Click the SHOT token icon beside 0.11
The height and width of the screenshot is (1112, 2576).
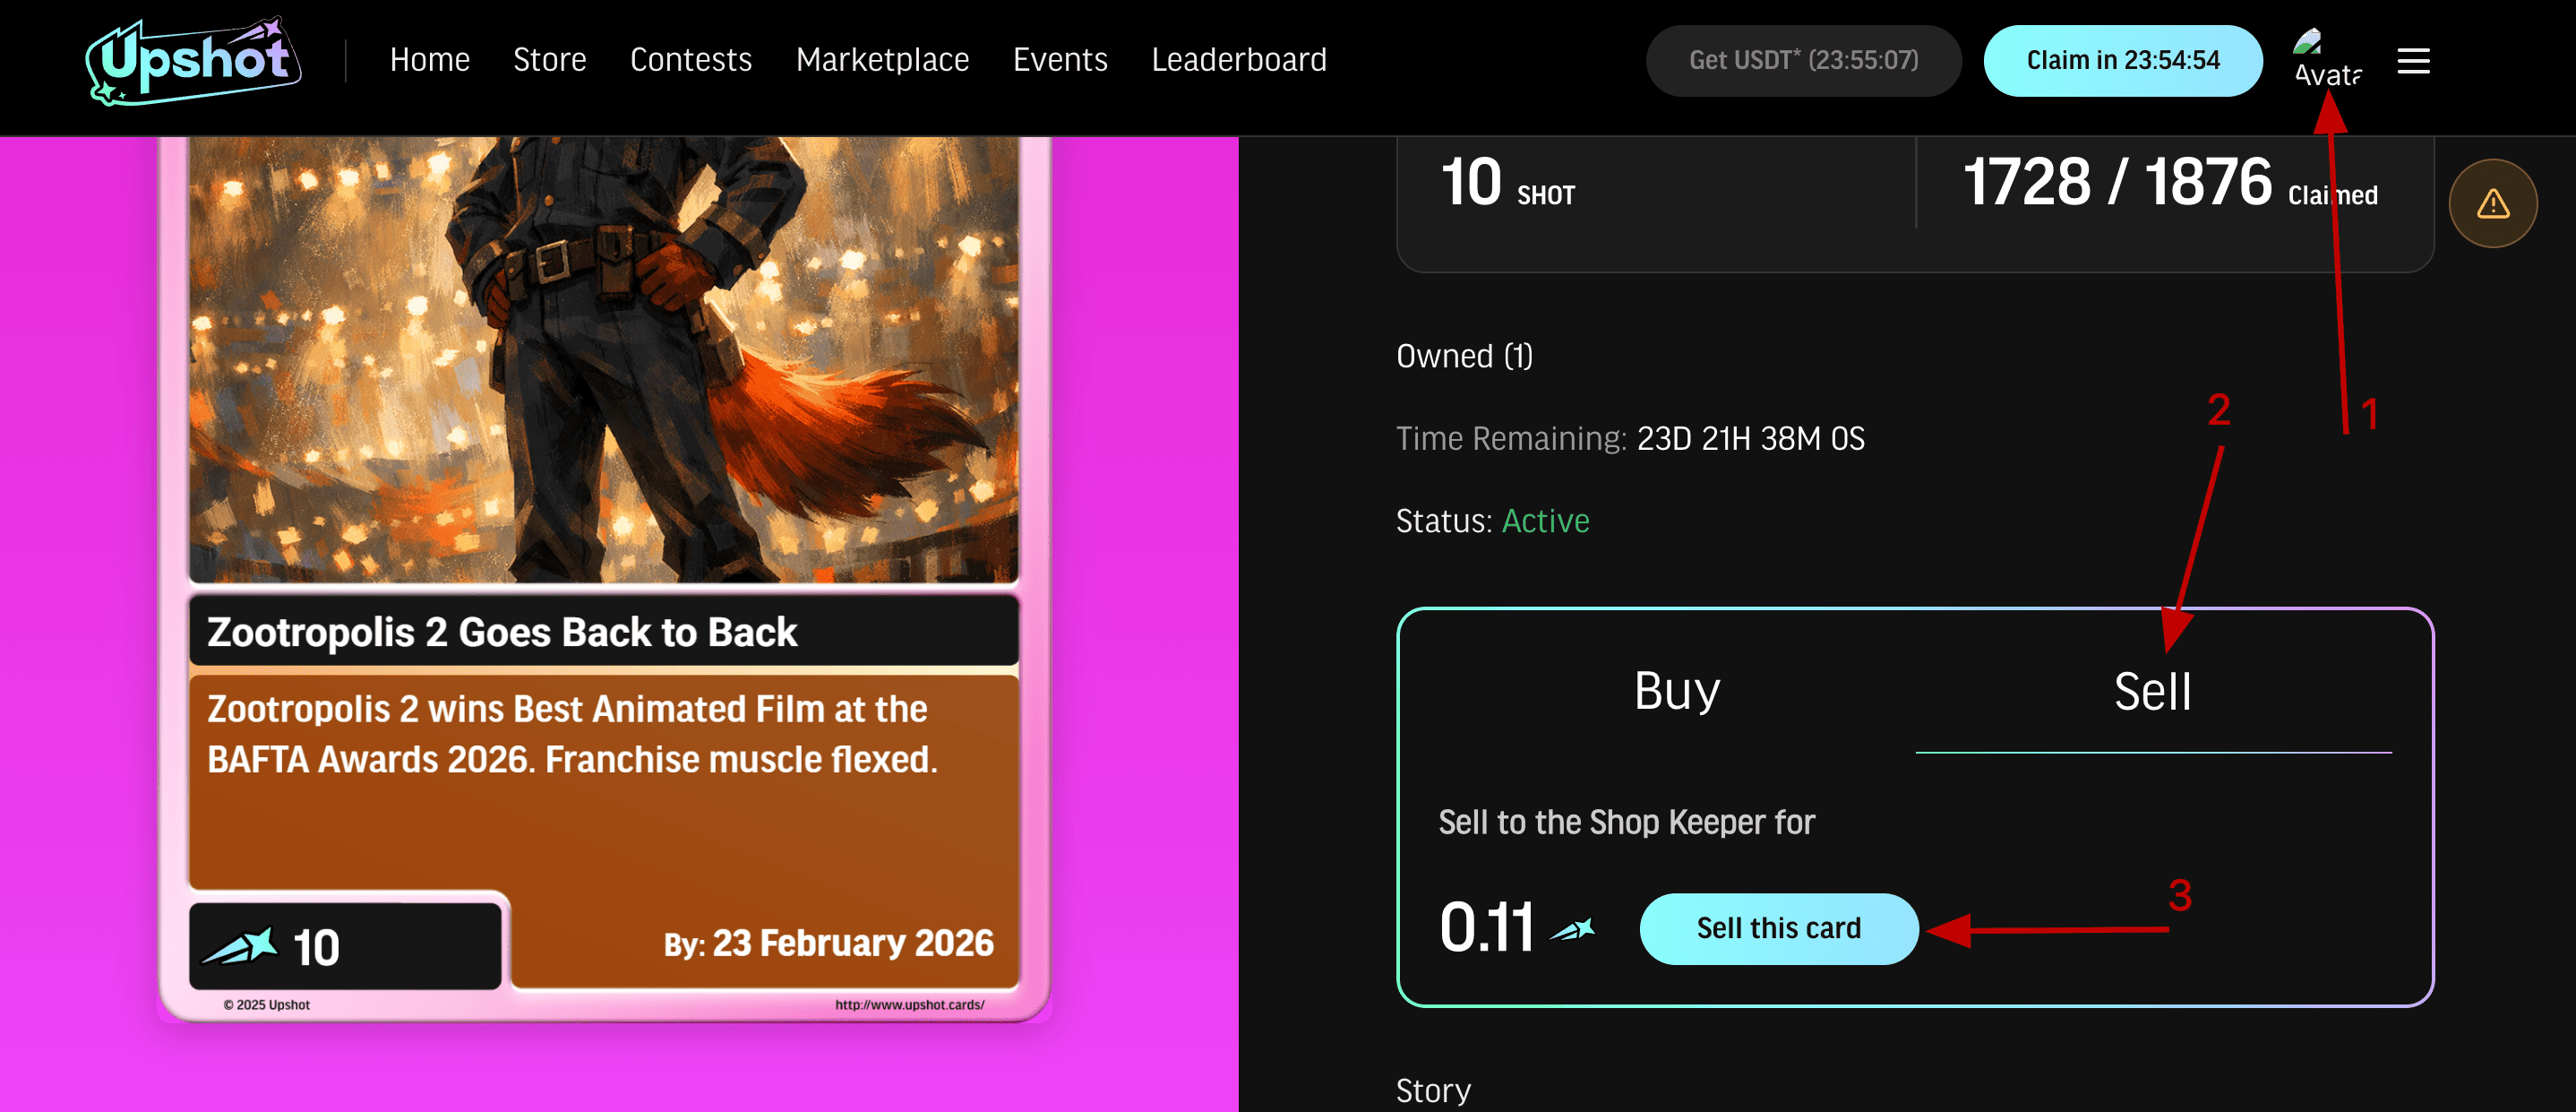point(1573,930)
